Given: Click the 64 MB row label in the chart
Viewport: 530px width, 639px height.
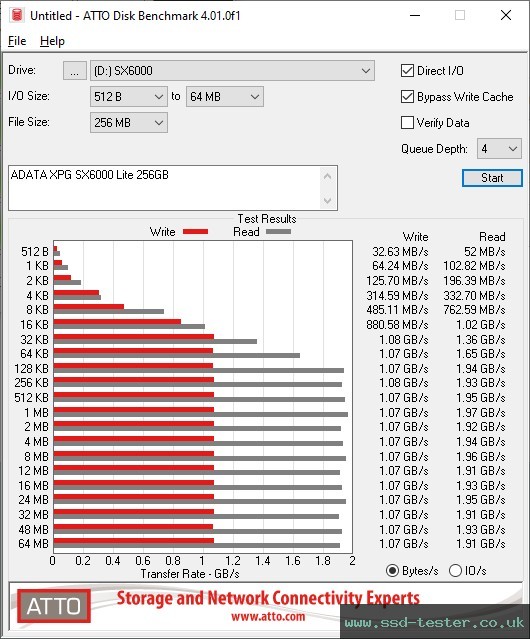Looking at the screenshot, I should click(x=33, y=544).
